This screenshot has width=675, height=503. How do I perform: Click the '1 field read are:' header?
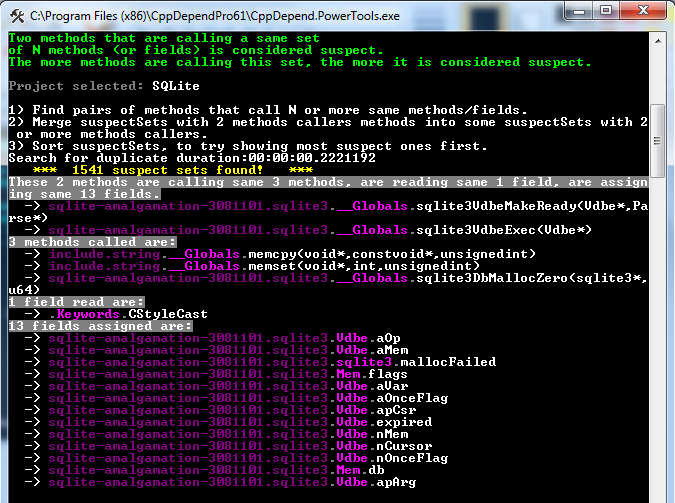(x=76, y=302)
